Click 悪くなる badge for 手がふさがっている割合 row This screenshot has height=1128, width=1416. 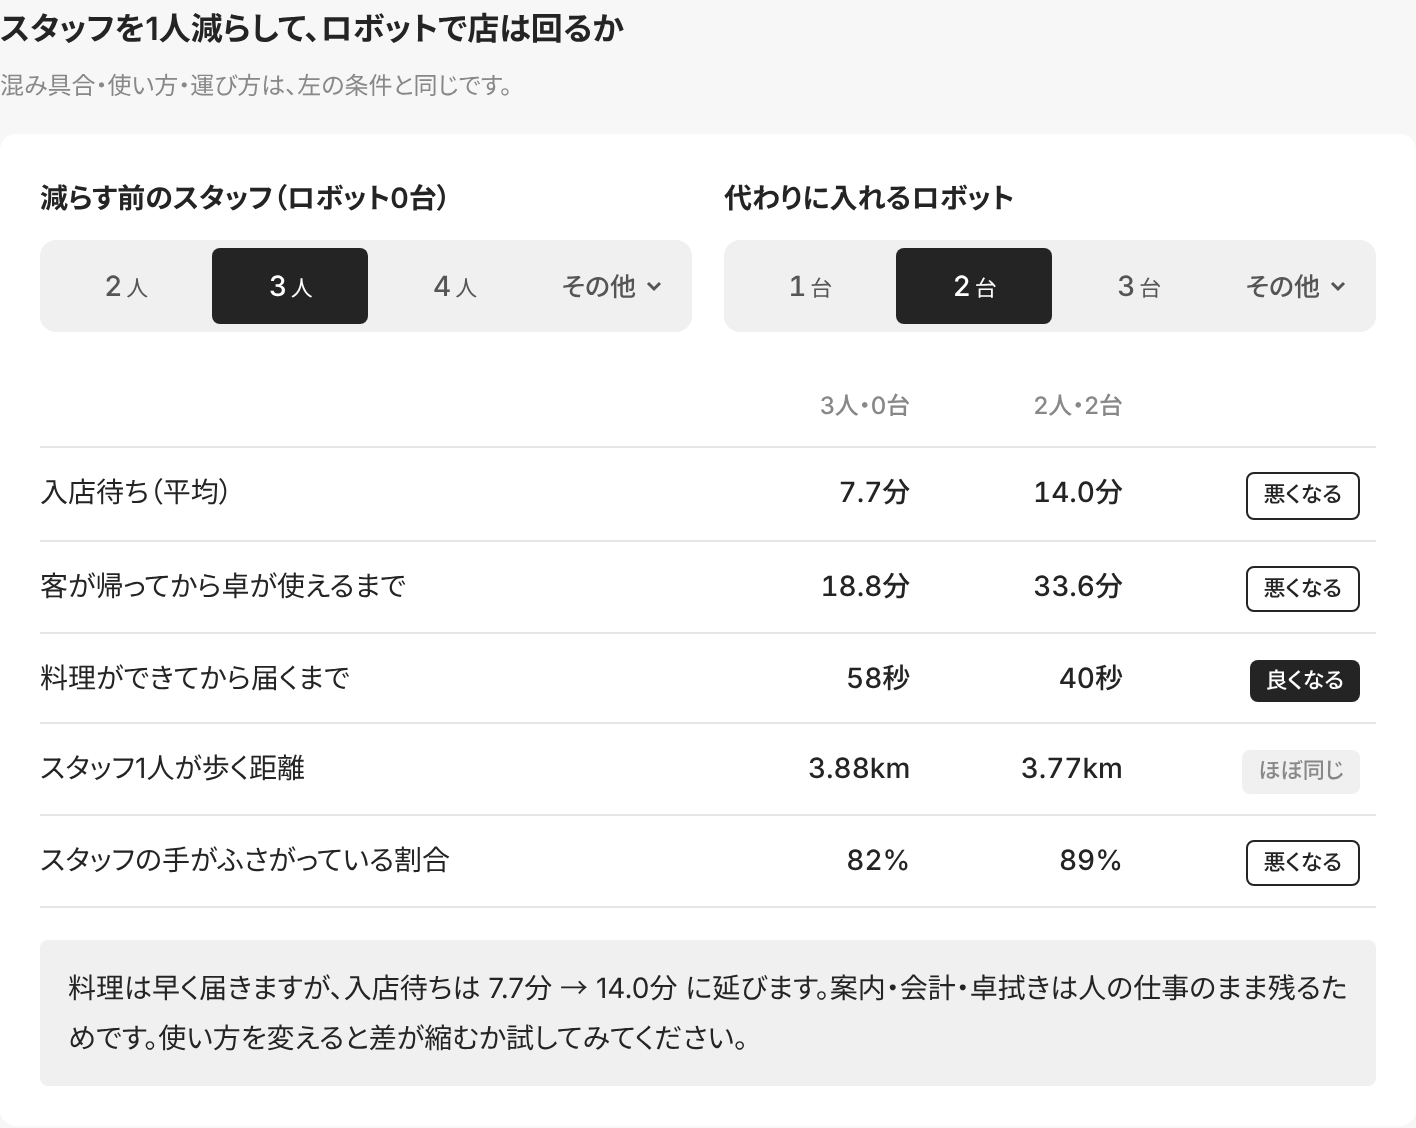click(x=1302, y=862)
